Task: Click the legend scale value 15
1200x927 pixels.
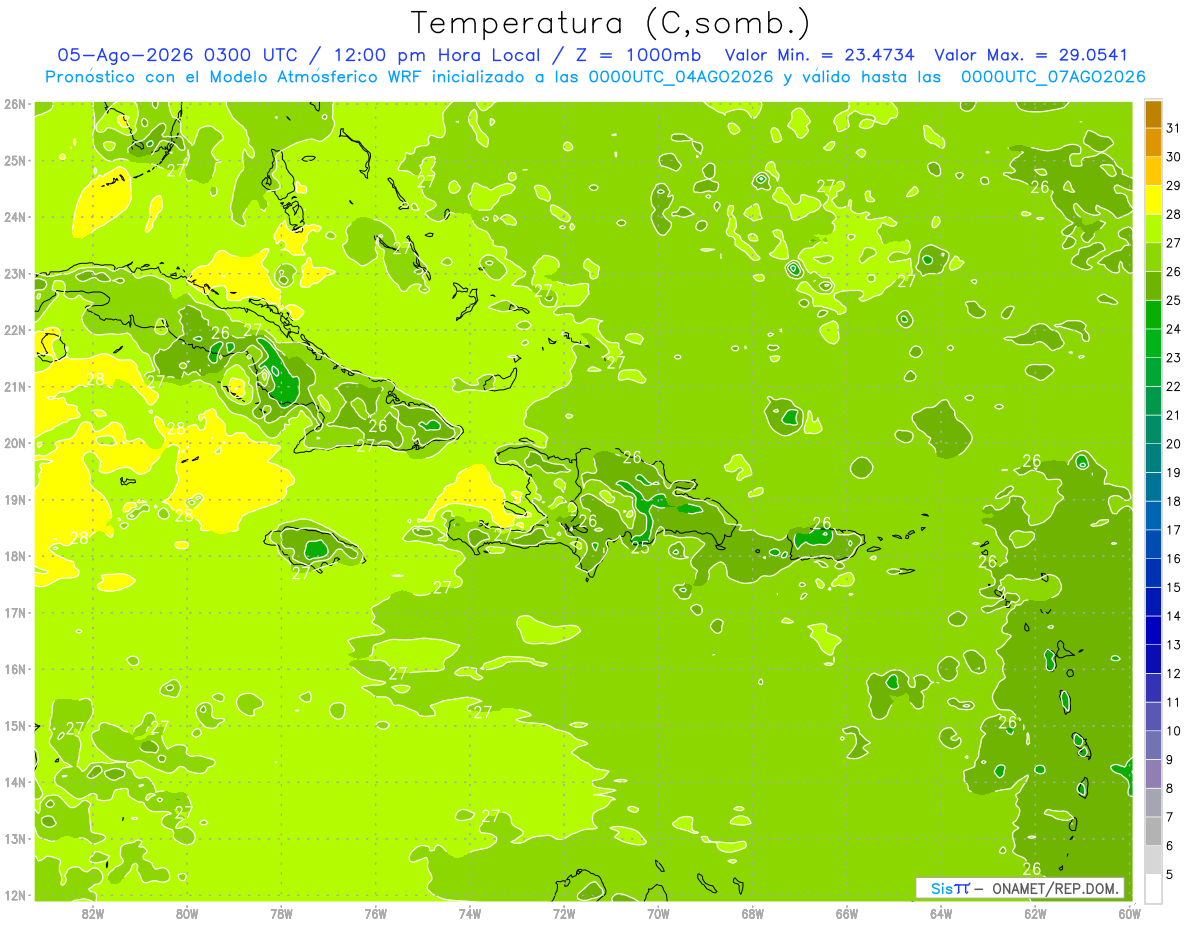Action: [1173, 587]
